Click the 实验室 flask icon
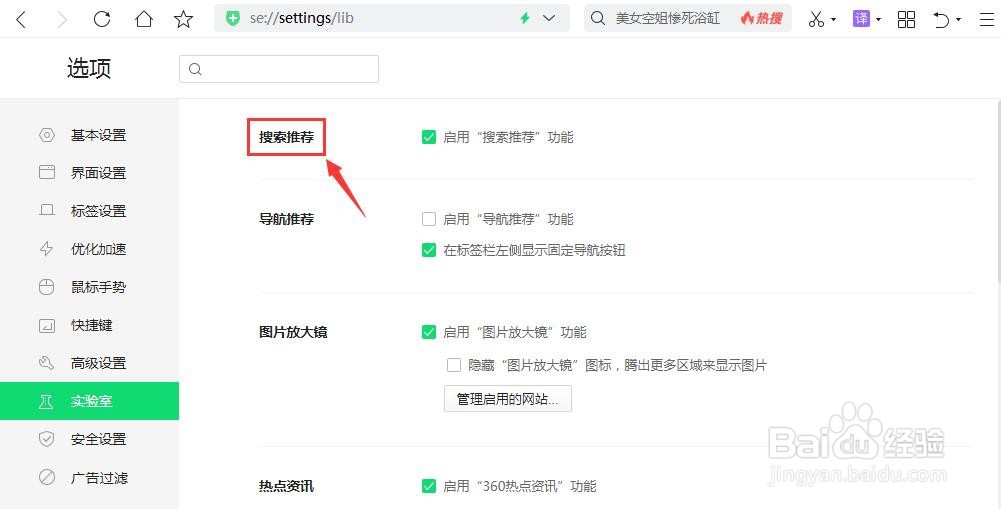Viewport: 1001px width, 509px height. pyautogui.click(x=46, y=402)
